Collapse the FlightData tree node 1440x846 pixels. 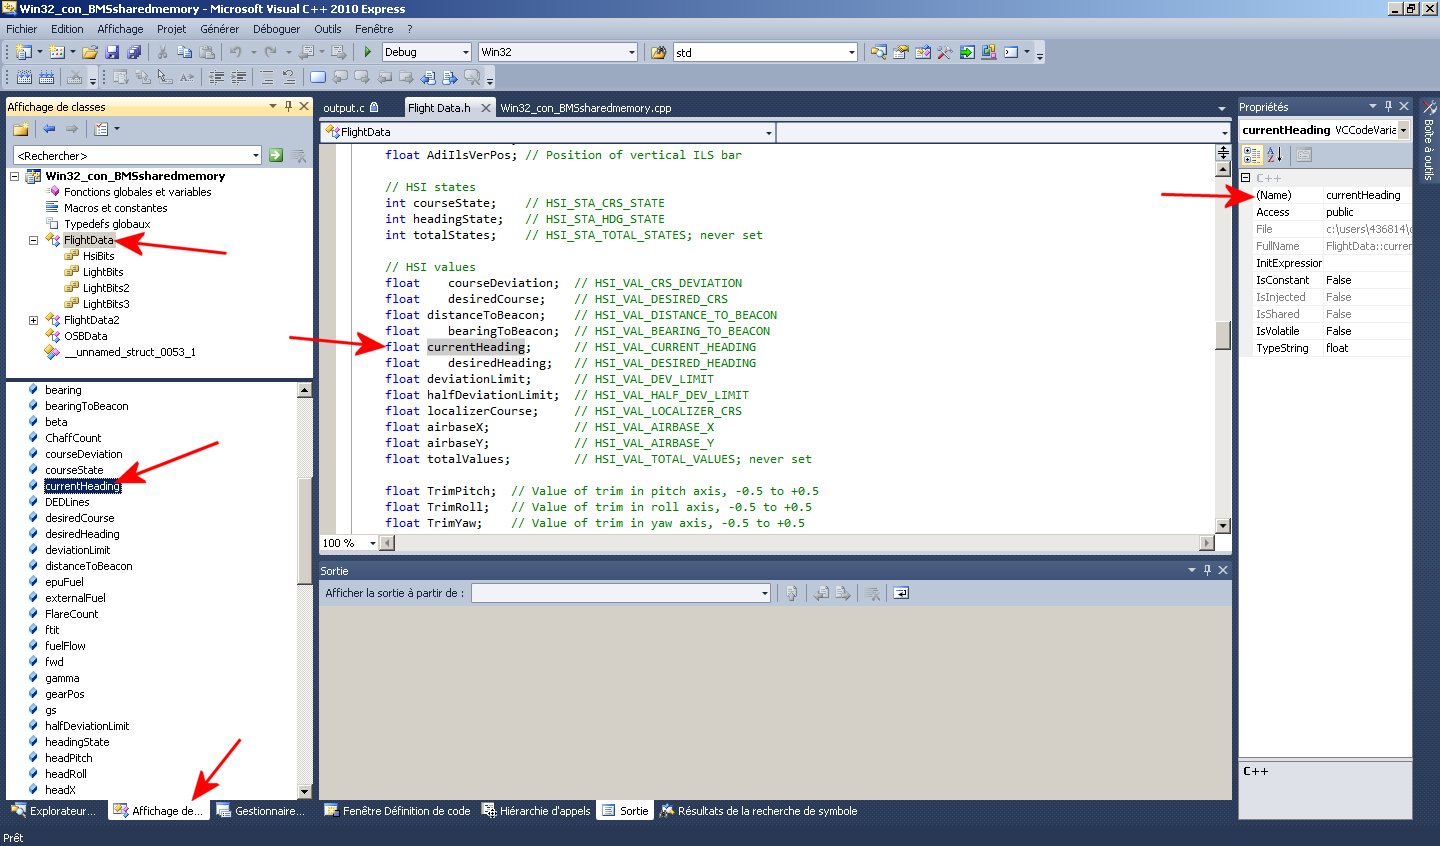point(33,240)
